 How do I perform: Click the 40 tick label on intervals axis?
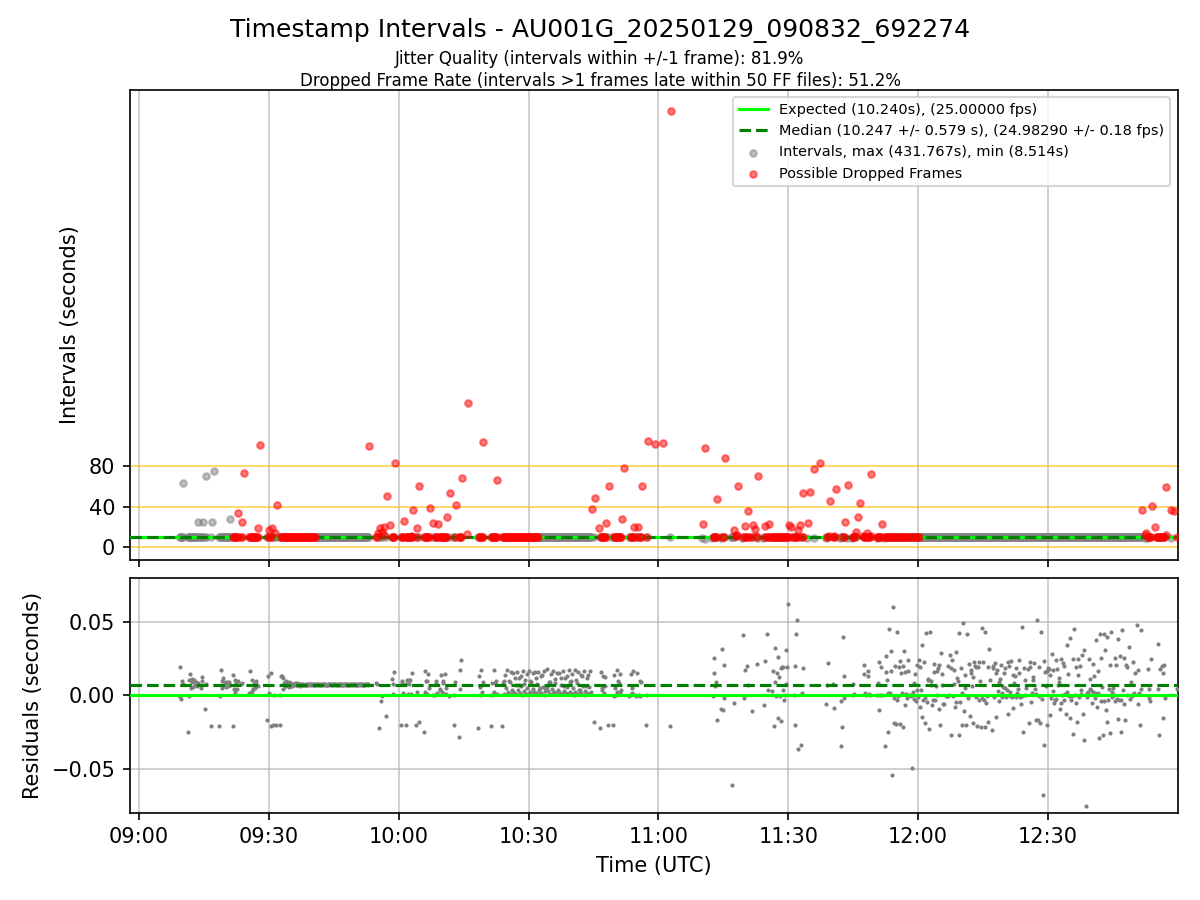coord(104,507)
